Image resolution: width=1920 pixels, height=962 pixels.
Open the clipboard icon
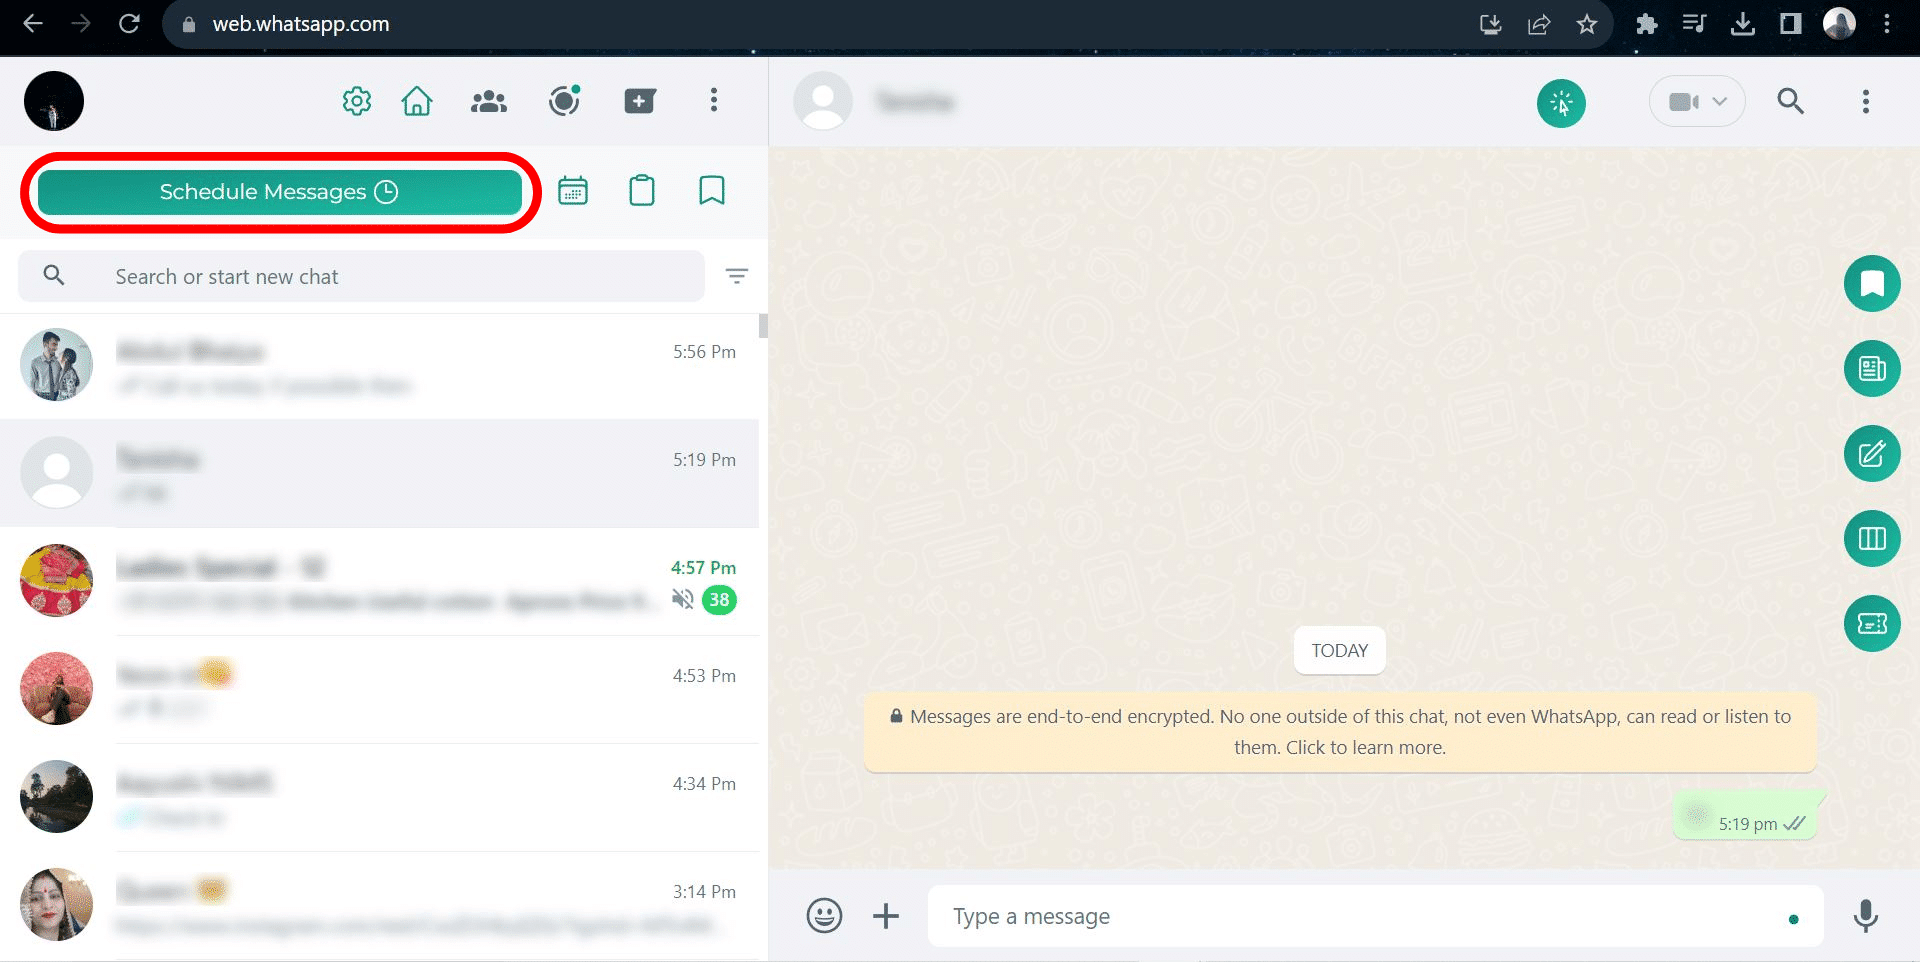click(x=642, y=190)
